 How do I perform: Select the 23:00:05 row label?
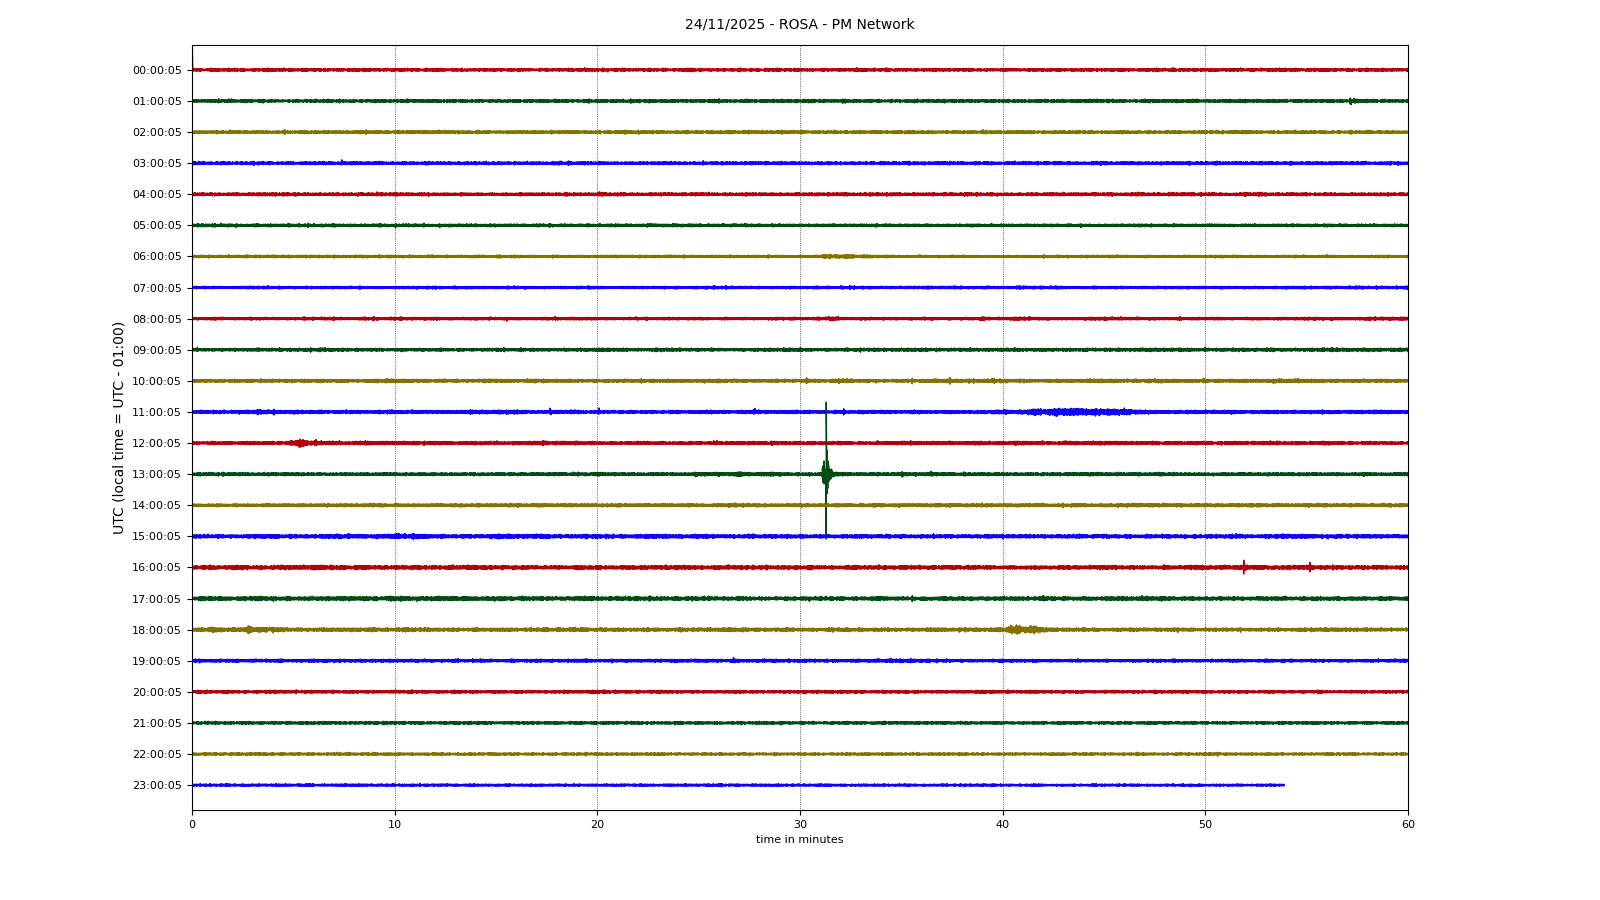coord(157,786)
